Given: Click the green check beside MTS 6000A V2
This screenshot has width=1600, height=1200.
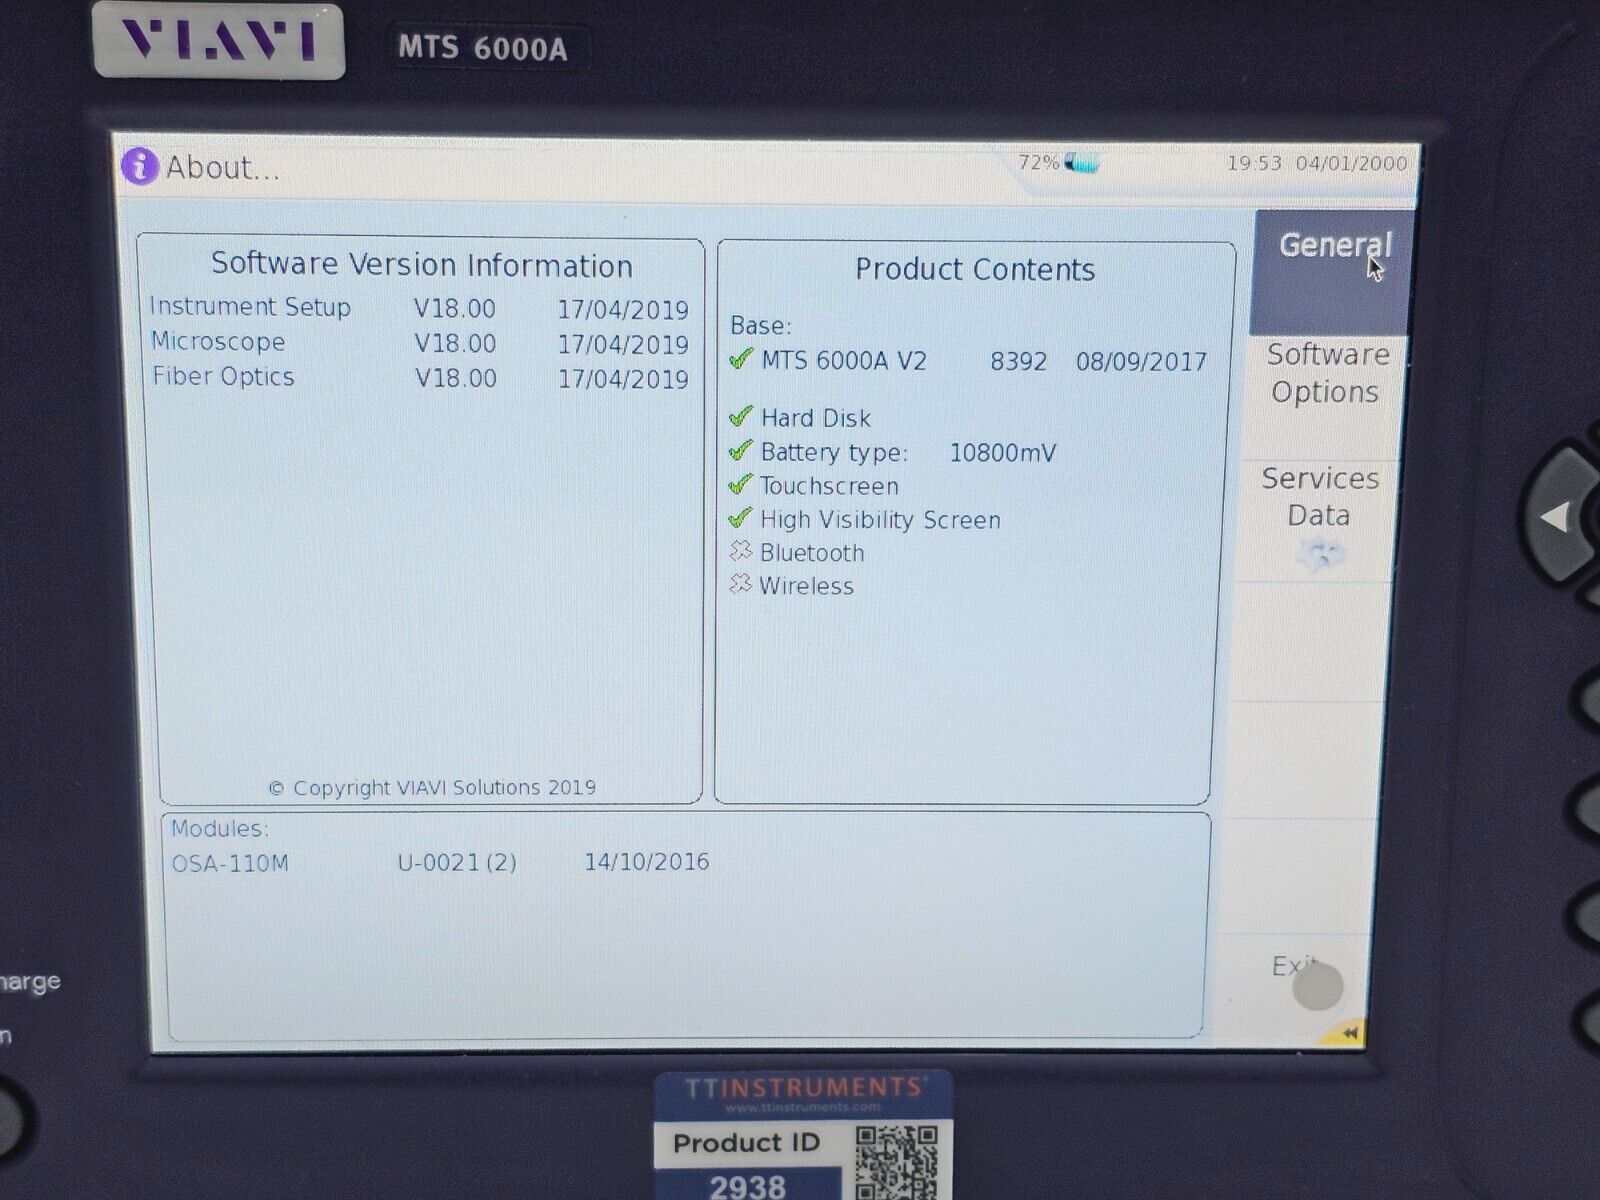Looking at the screenshot, I should [x=741, y=358].
